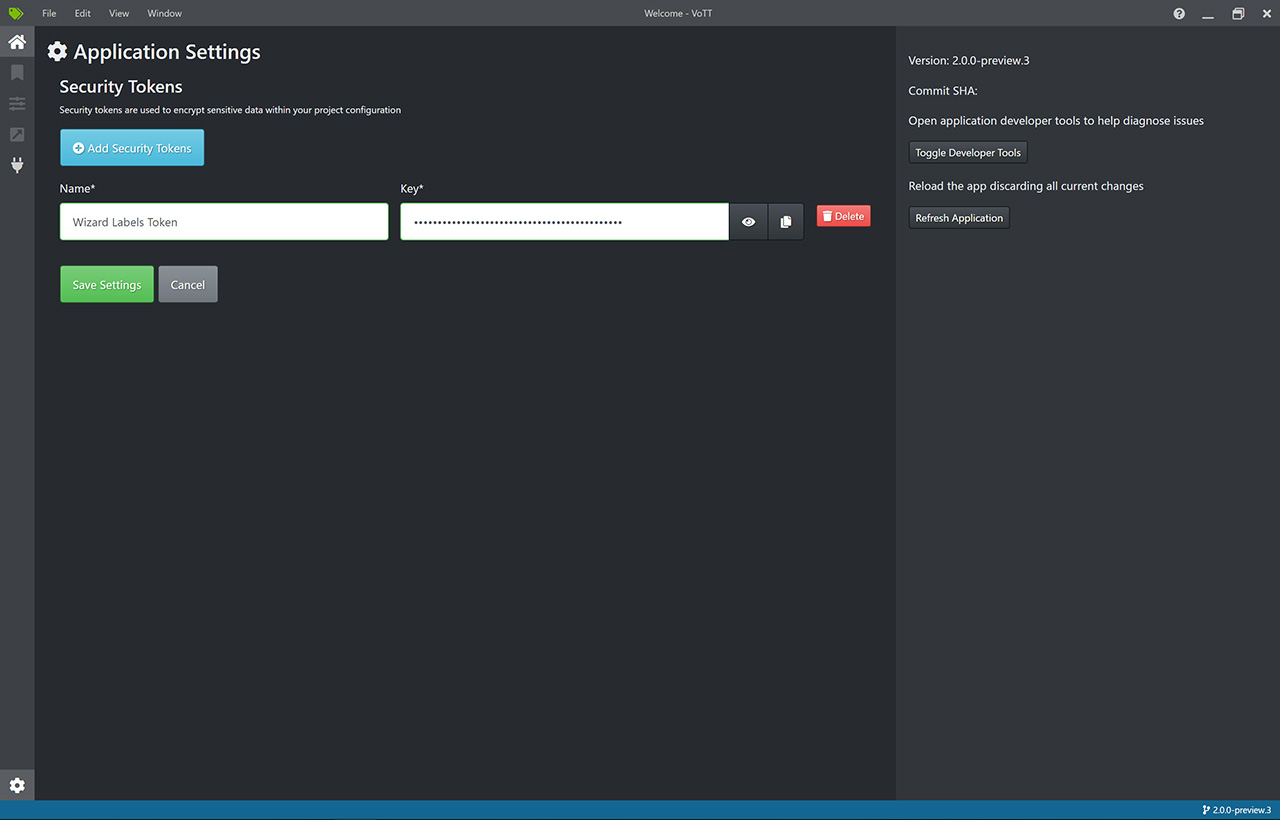This screenshot has height=820, width=1280.
Task: Click the help question mark icon
Action: click(x=1179, y=13)
